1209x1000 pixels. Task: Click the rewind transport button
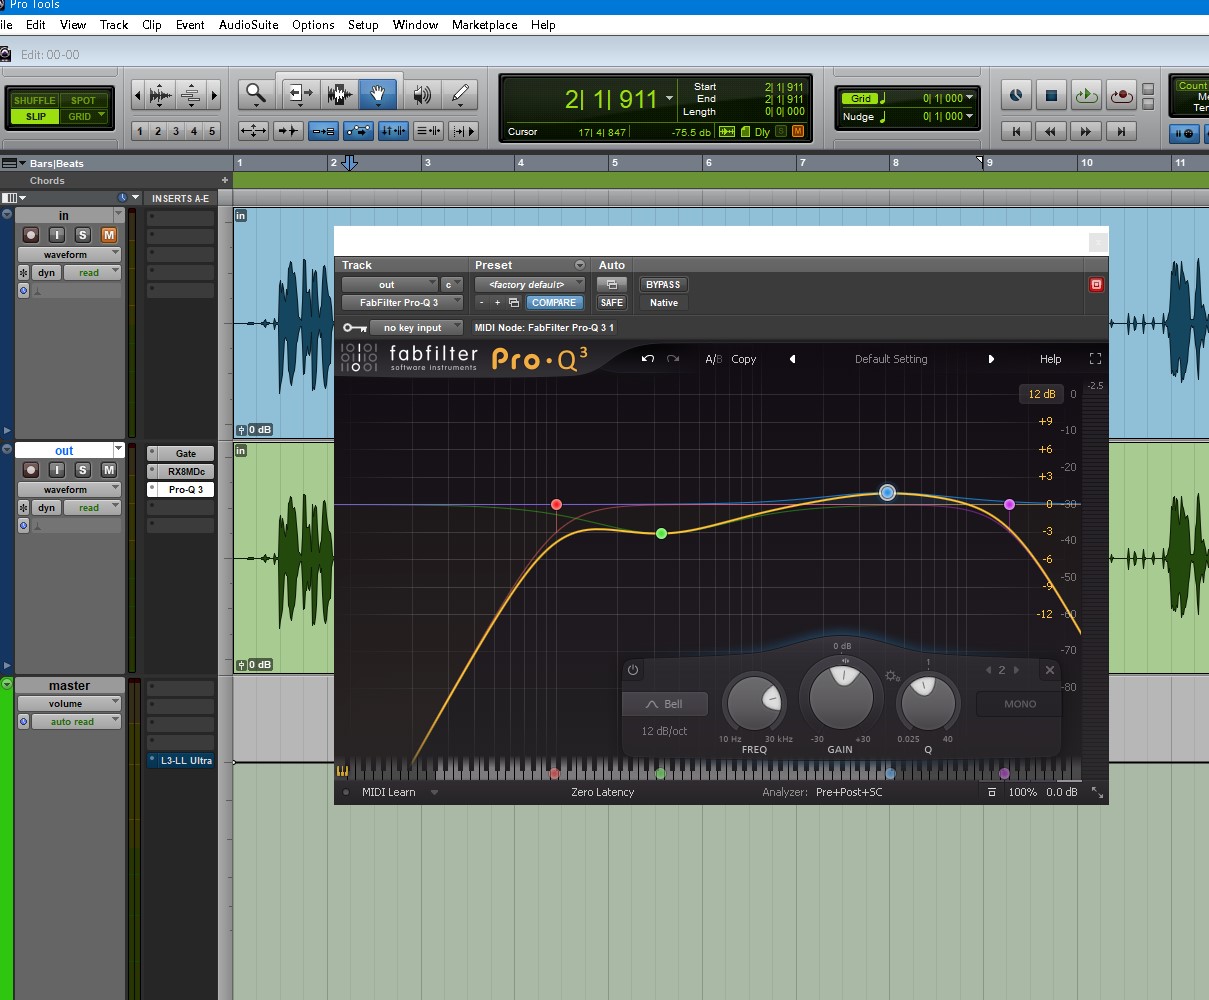tap(1050, 131)
